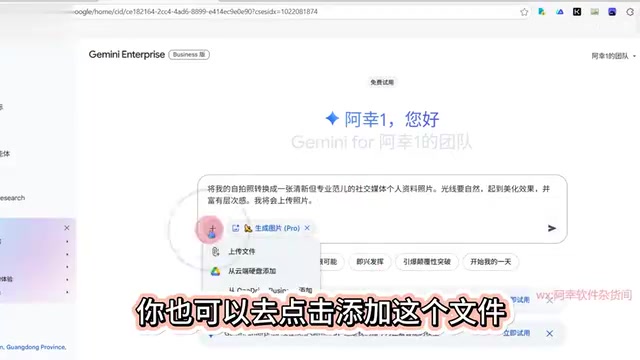Click the picture thumbnail extension icon
This screenshot has width=640, height=360.
[595, 12]
